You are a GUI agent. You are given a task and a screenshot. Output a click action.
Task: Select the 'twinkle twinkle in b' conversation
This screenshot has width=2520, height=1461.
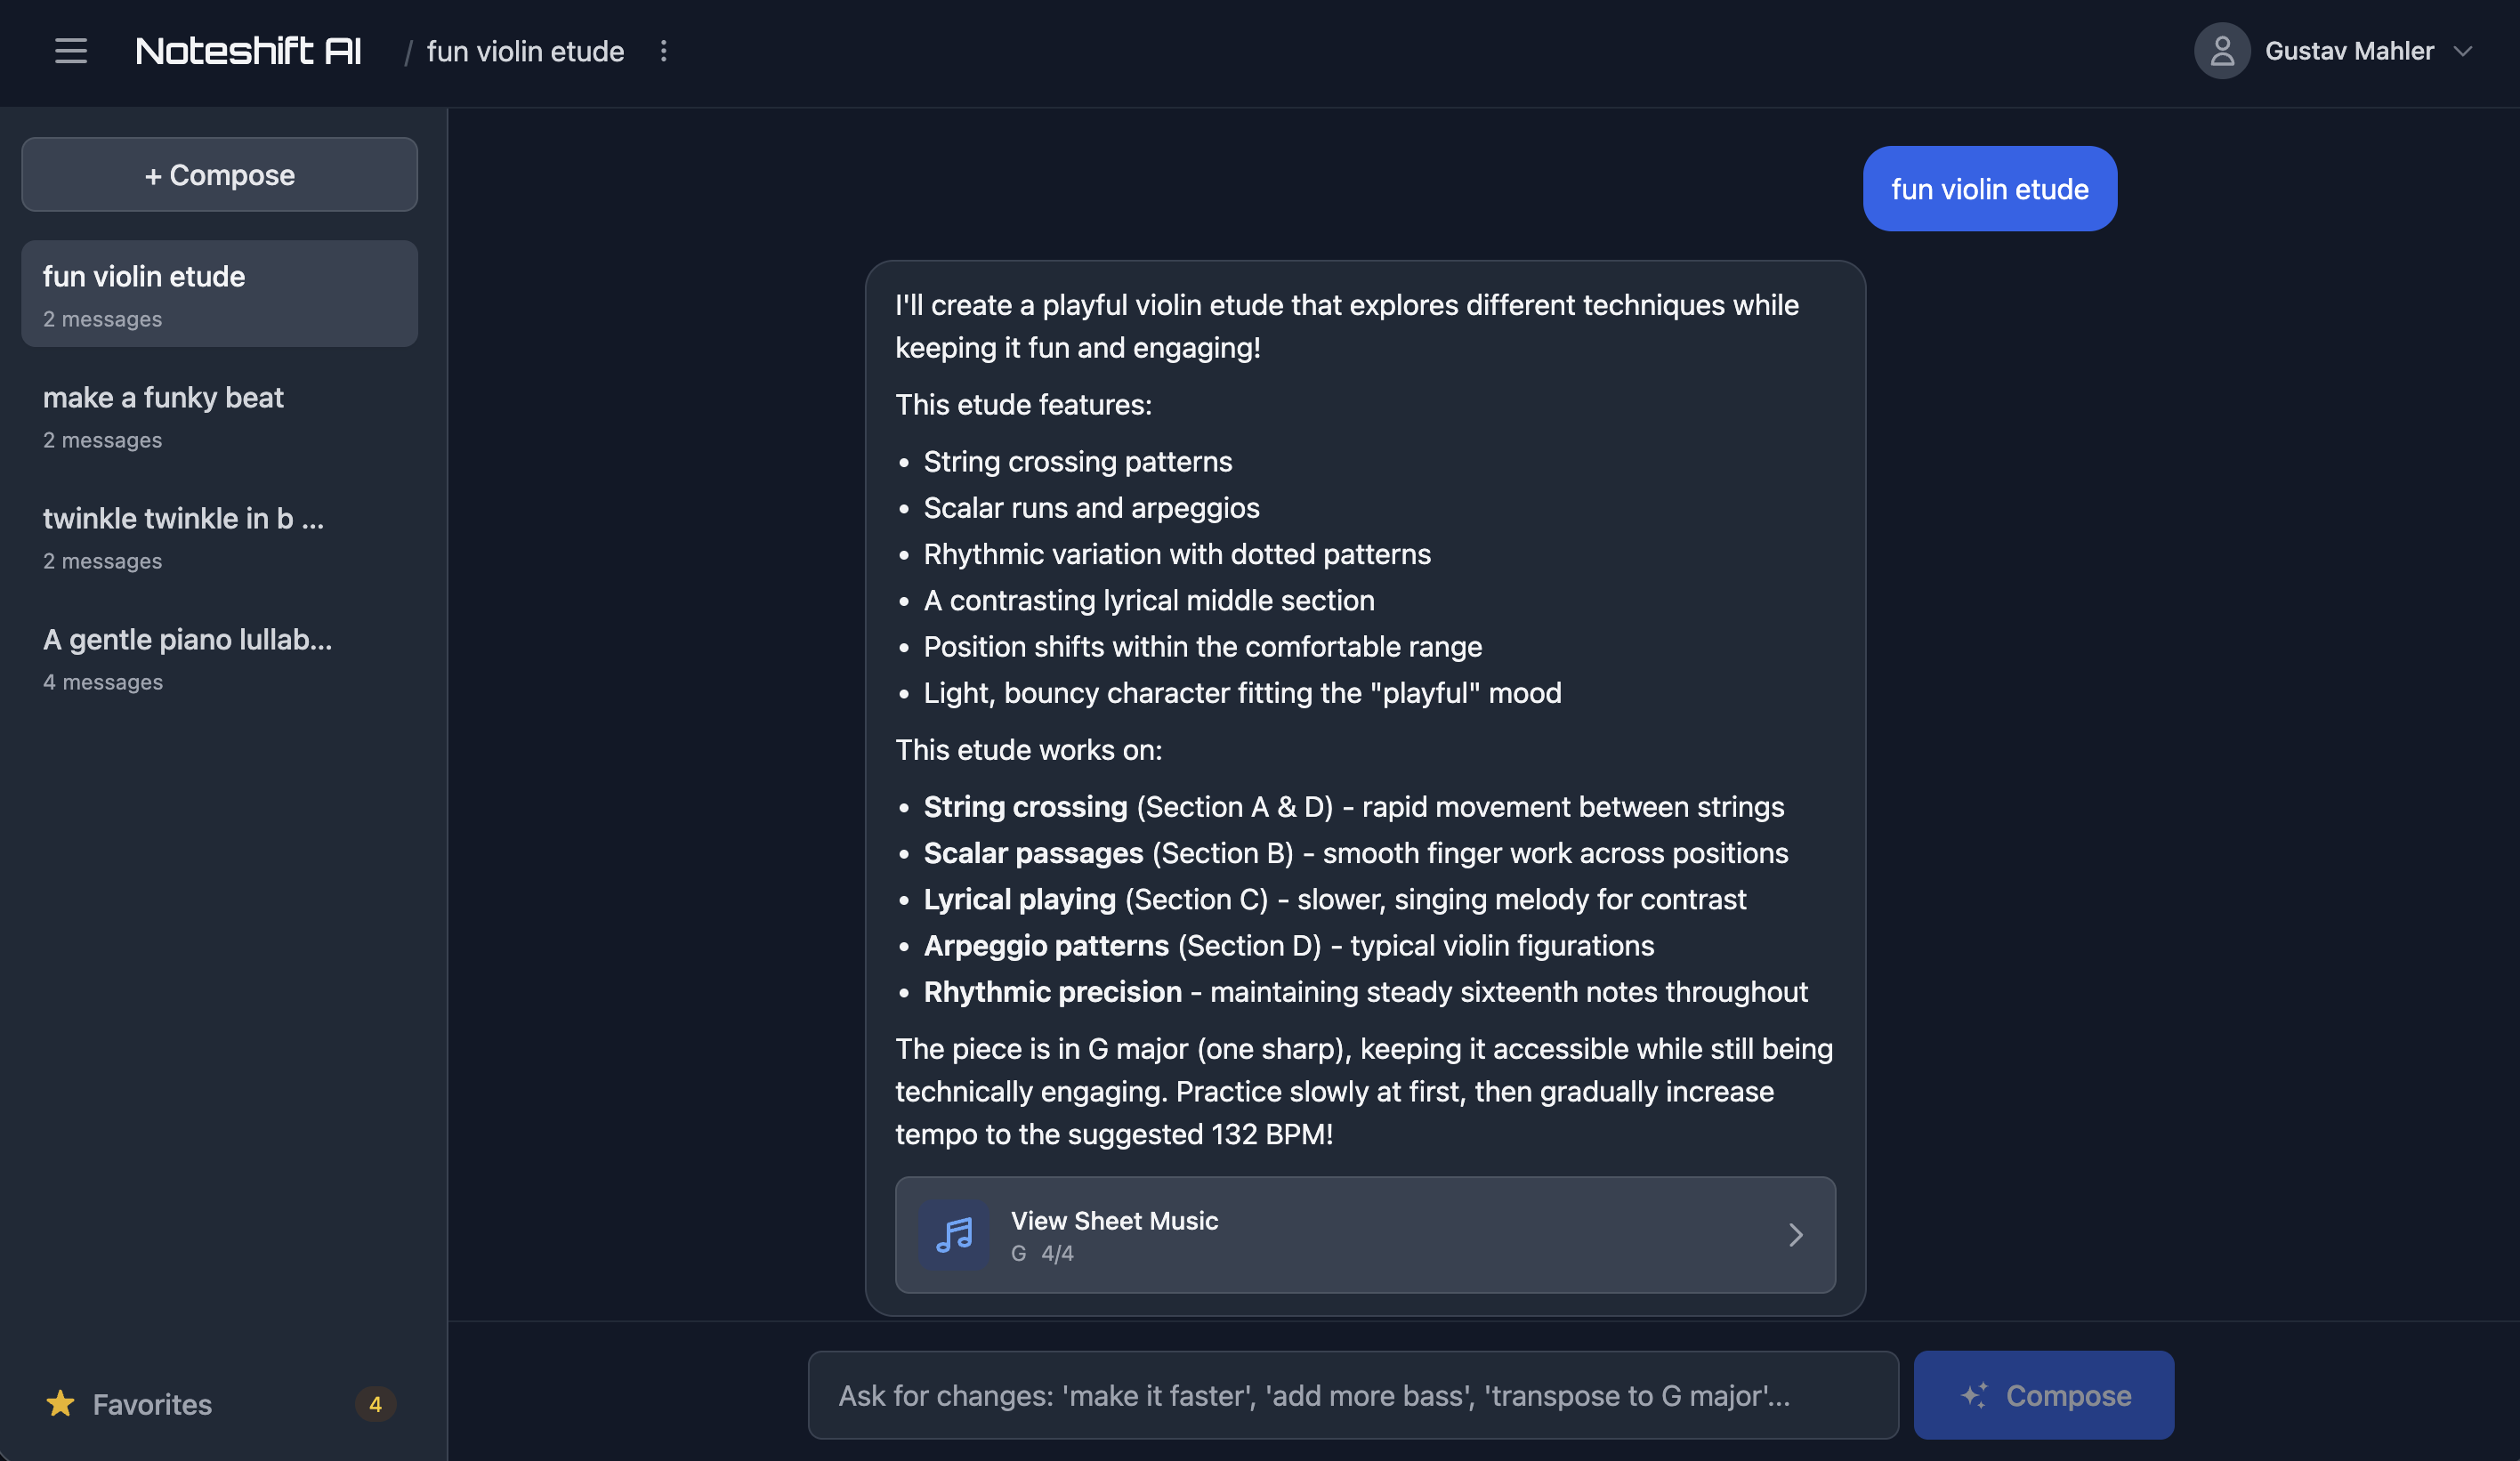219,537
